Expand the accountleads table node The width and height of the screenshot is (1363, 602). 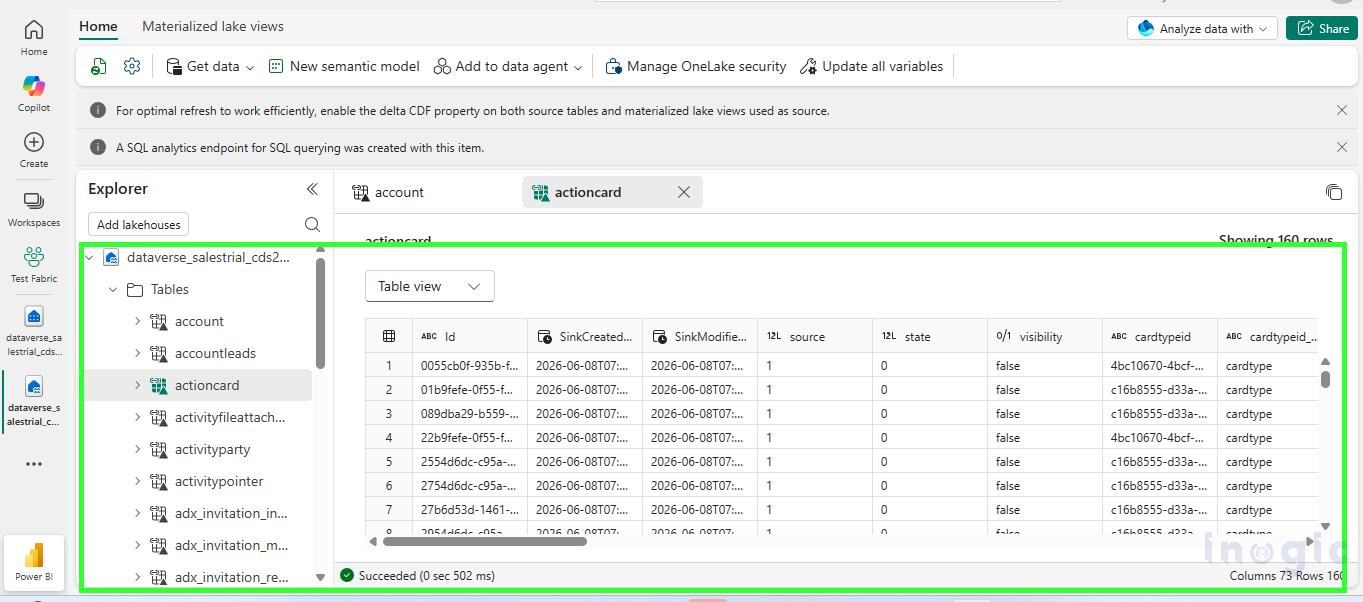(137, 353)
